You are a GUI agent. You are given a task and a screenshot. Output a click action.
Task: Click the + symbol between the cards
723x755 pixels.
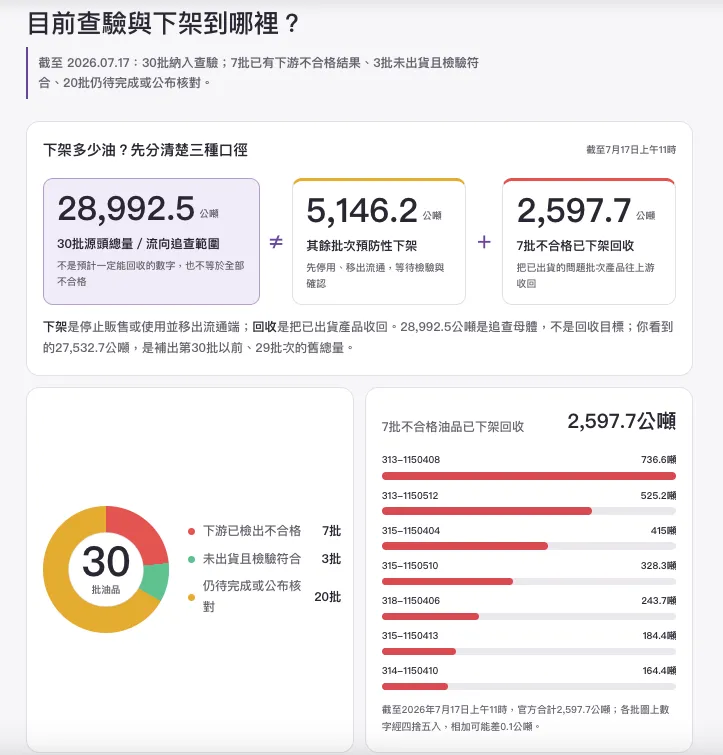click(x=484, y=241)
